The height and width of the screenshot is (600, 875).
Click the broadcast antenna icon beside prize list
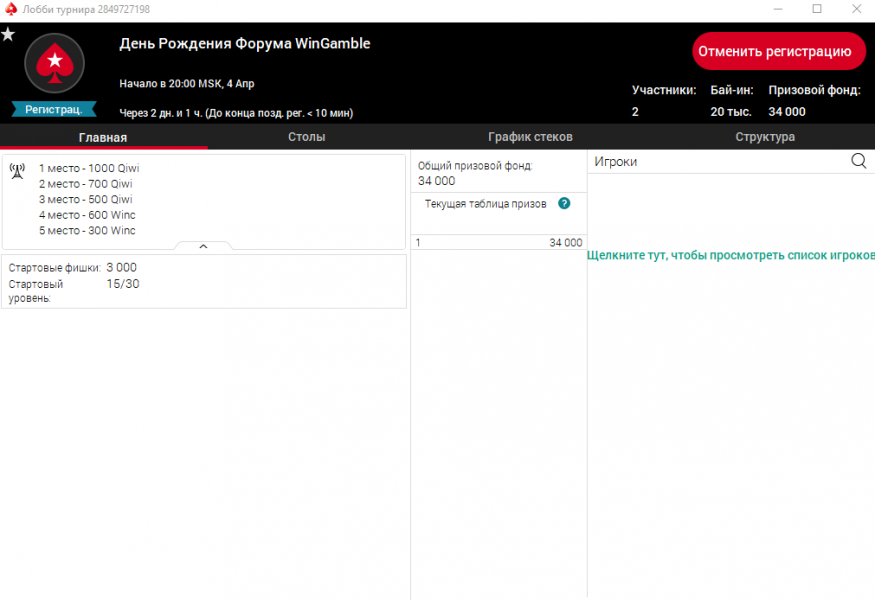[17, 170]
